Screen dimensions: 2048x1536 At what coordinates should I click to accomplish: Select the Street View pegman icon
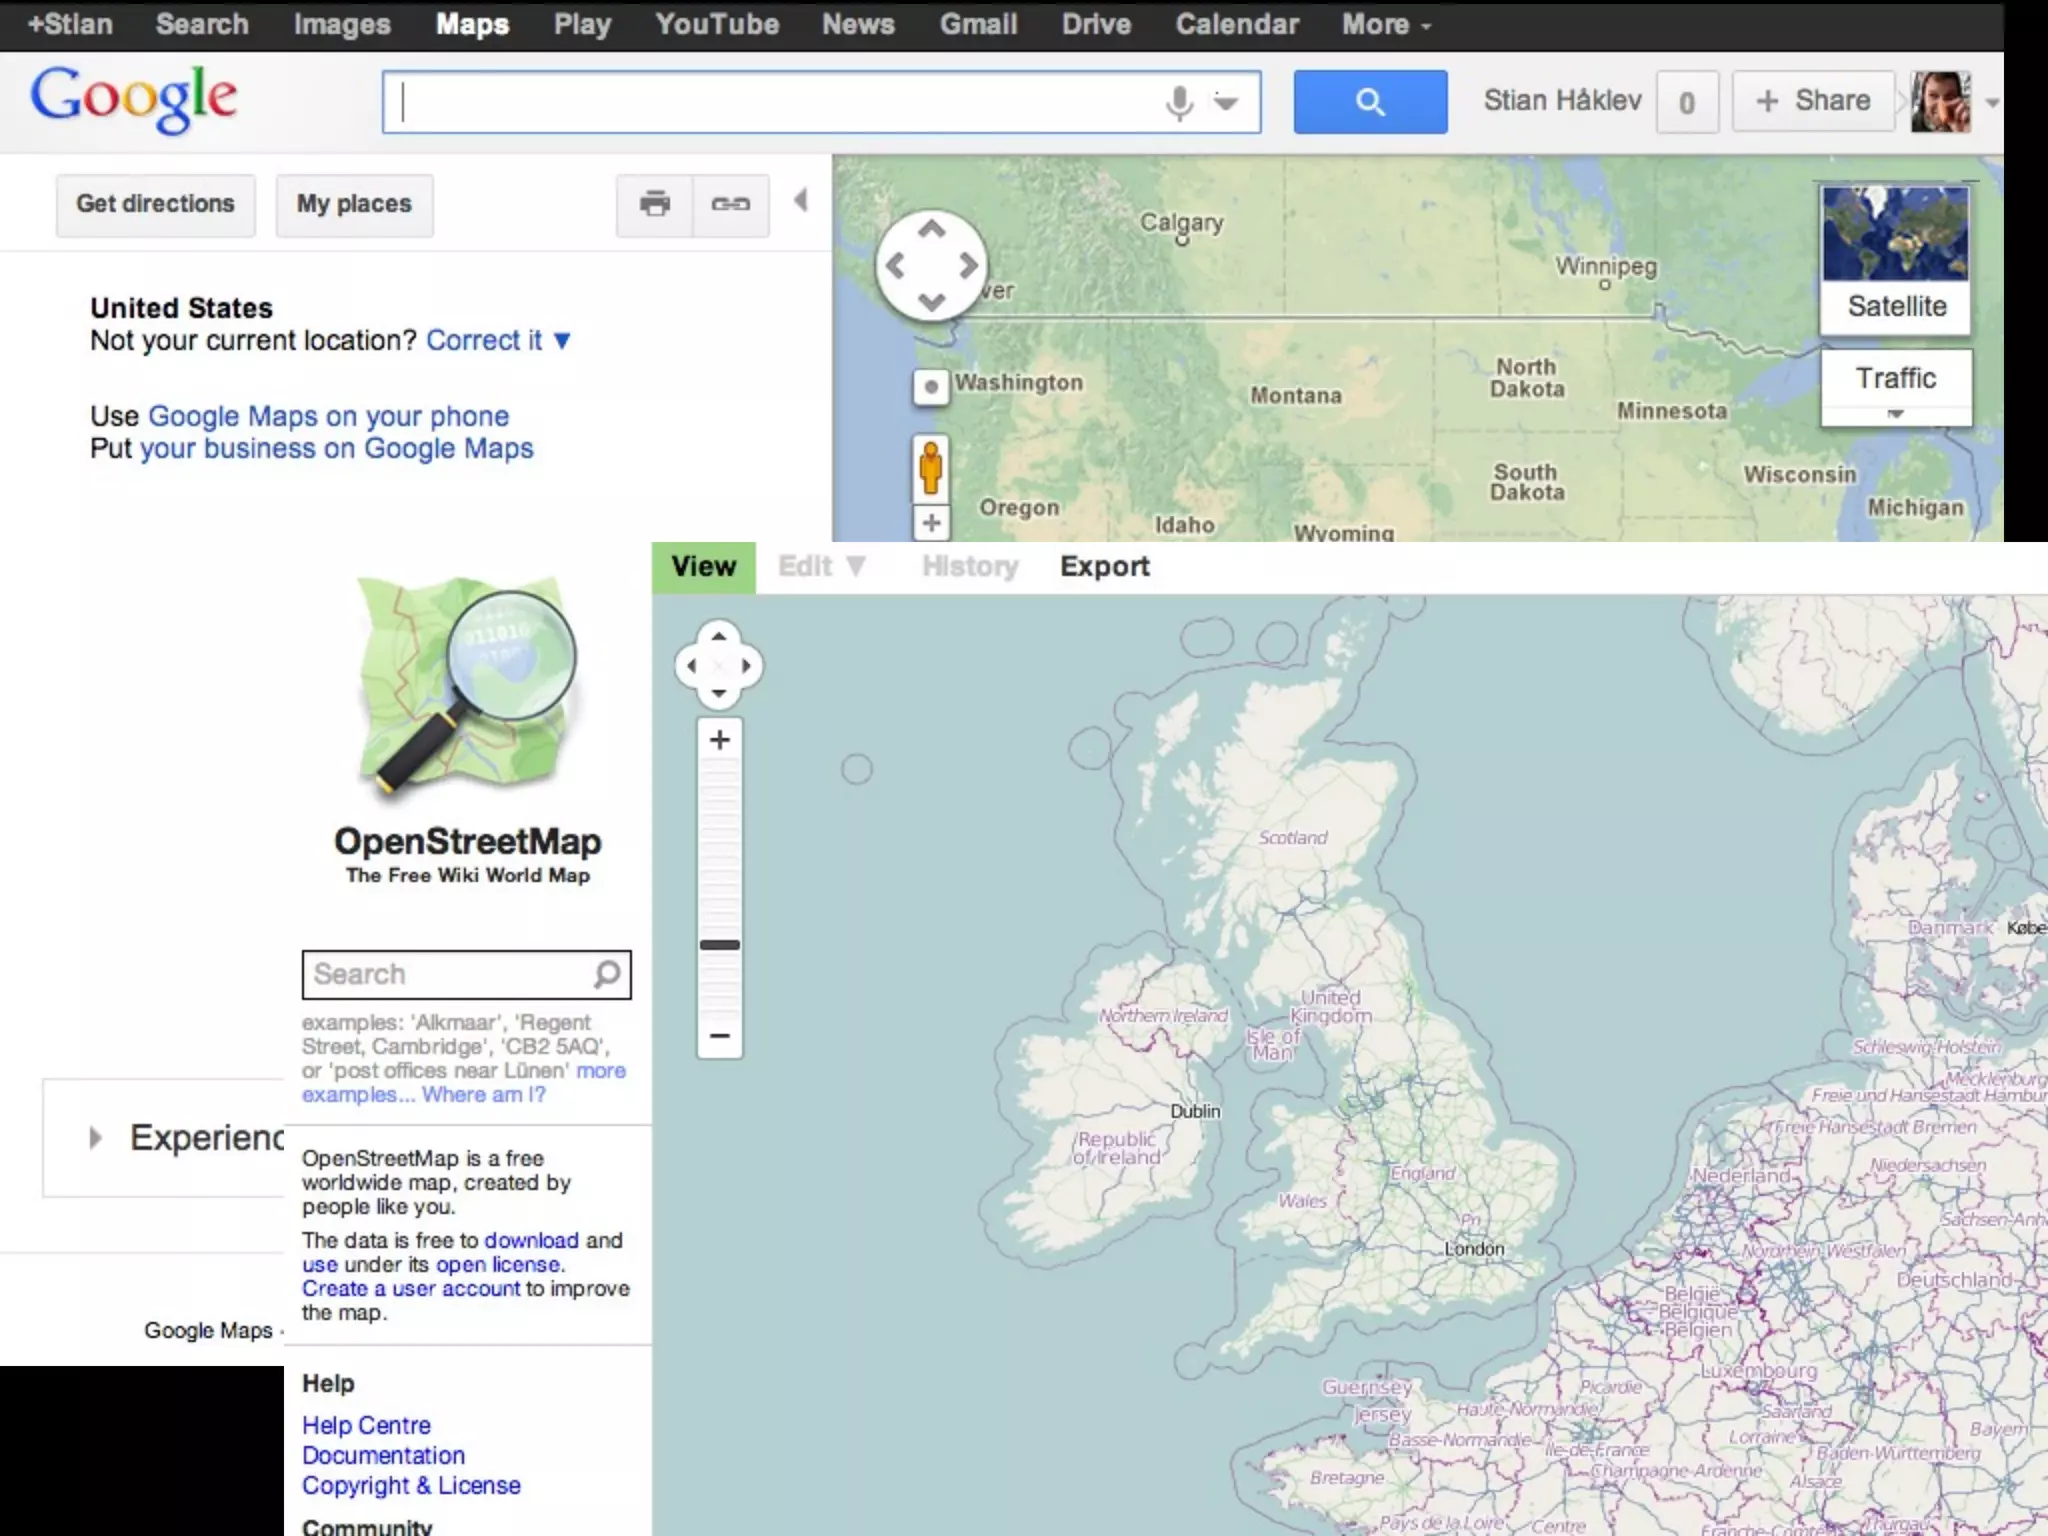click(x=930, y=468)
